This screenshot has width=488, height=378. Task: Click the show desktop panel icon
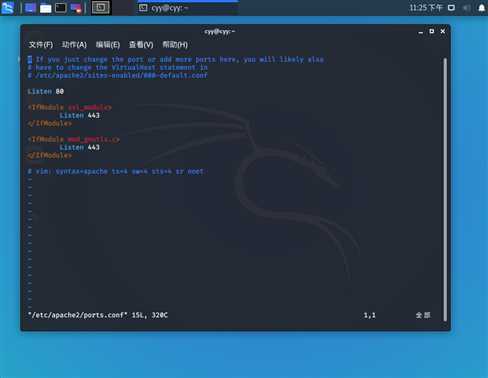(x=30, y=8)
